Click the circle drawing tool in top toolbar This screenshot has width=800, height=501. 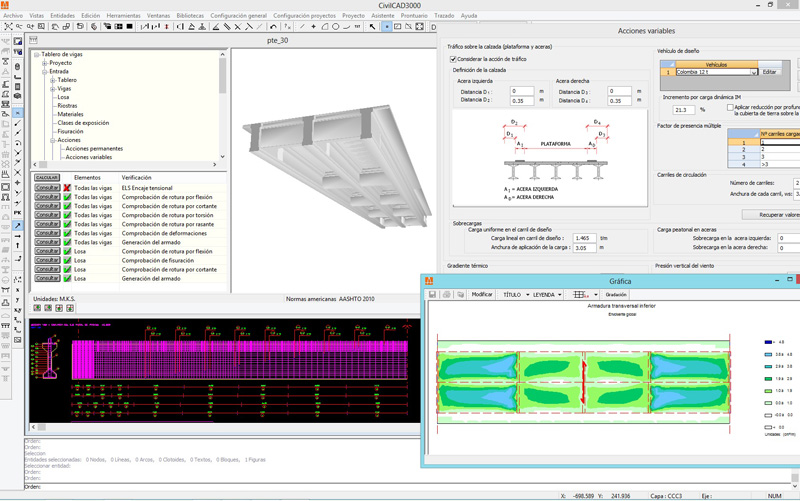click(x=336, y=27)
